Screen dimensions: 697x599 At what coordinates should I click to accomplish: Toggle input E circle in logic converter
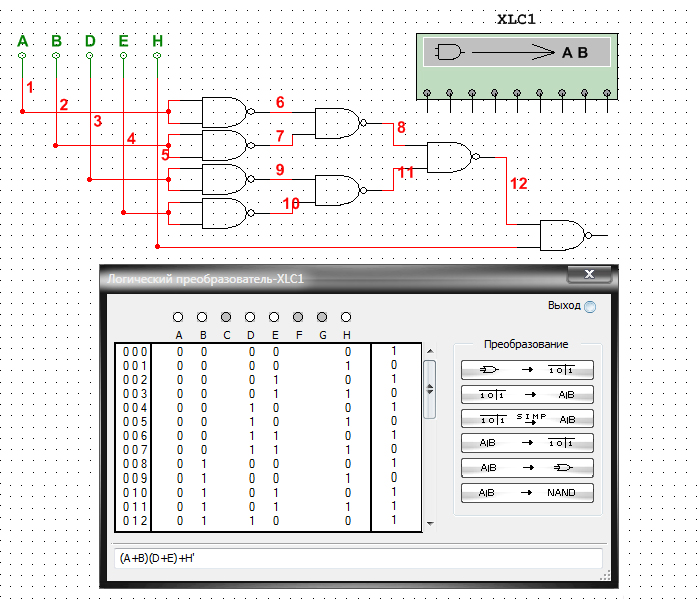(274, 317)
